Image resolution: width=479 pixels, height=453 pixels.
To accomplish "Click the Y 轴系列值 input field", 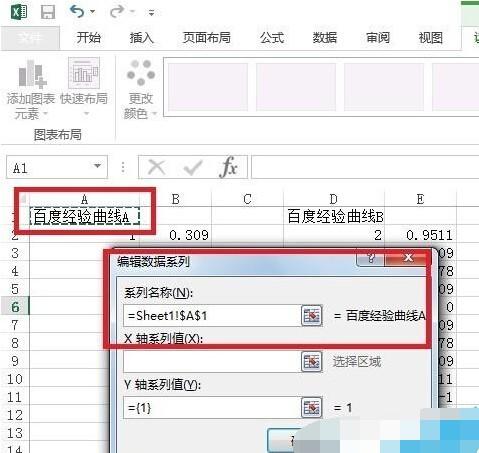I will (212, 407).
